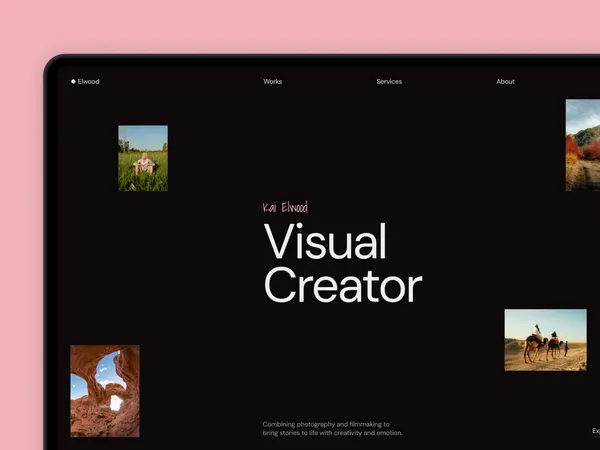Click the Visual Creator headline
Image resolution: width=600 pixels, height=450 pixels.
tap(343, 263)
